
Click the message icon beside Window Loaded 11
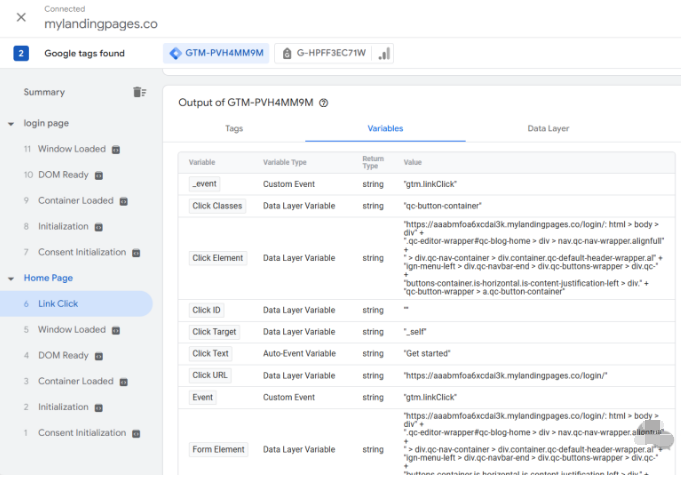click(115, 150)
